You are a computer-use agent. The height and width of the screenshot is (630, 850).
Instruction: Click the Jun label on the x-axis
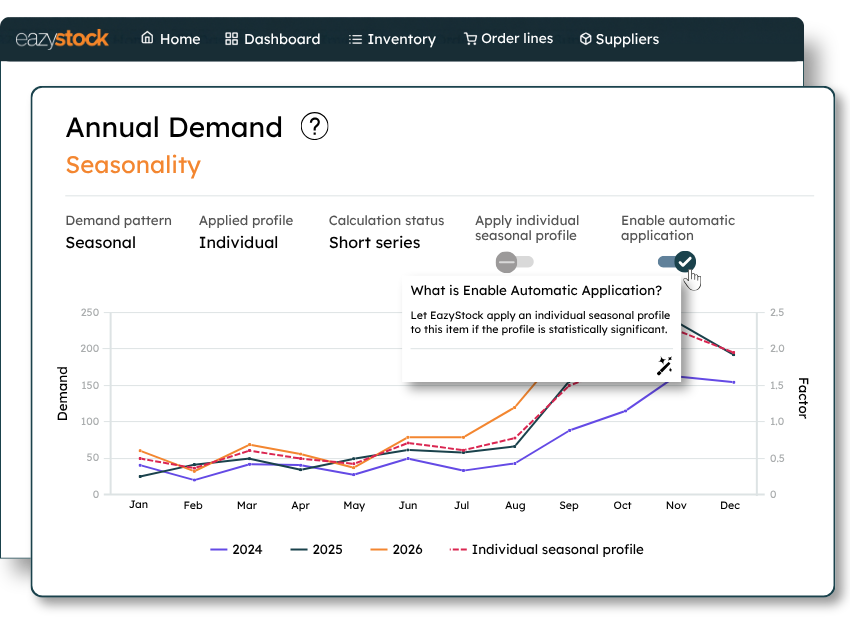[408, 505]
